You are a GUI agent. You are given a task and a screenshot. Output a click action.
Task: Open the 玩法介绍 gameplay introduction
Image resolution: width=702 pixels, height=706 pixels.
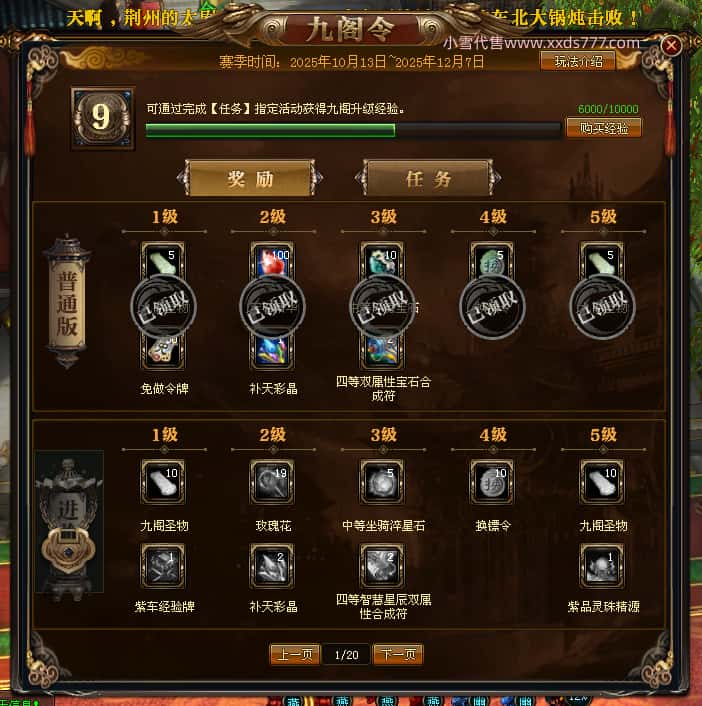578,61
